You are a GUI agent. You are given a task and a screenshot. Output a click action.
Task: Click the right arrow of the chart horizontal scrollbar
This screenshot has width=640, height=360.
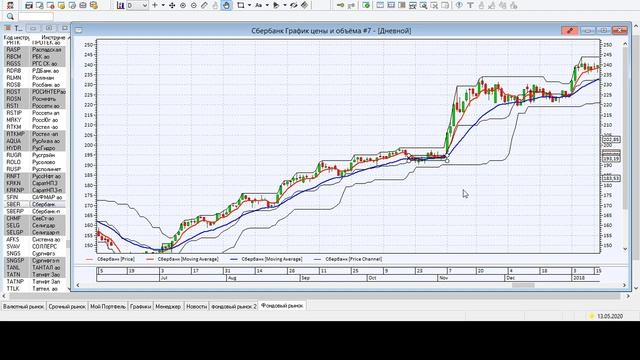coord(624,285)
